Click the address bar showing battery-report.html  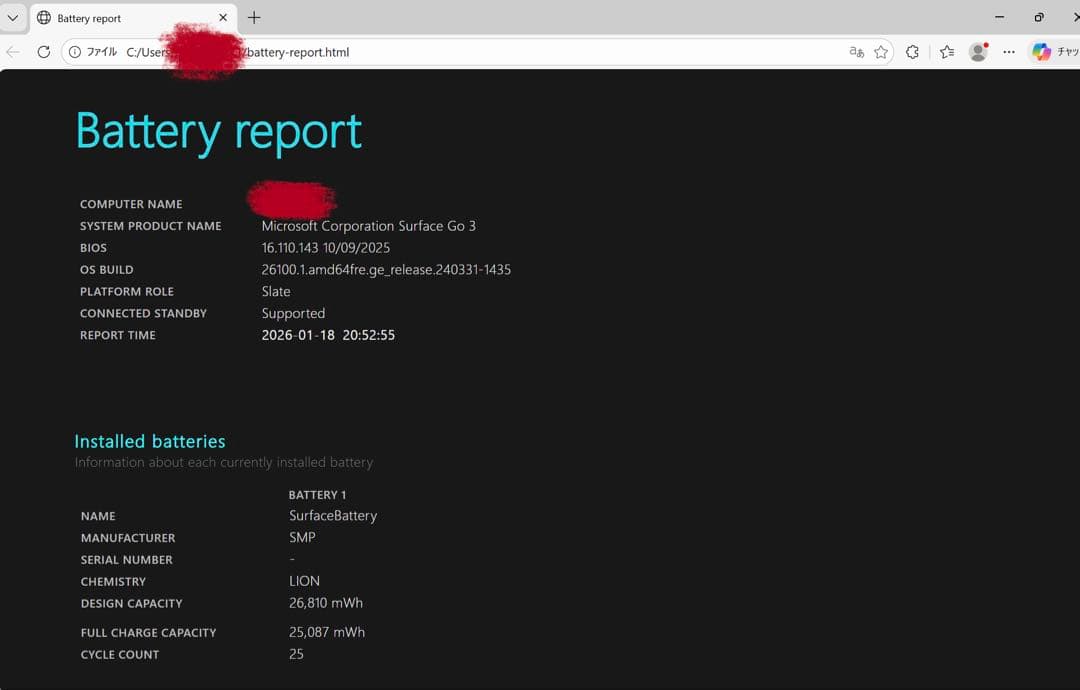(x=300, y=52)
